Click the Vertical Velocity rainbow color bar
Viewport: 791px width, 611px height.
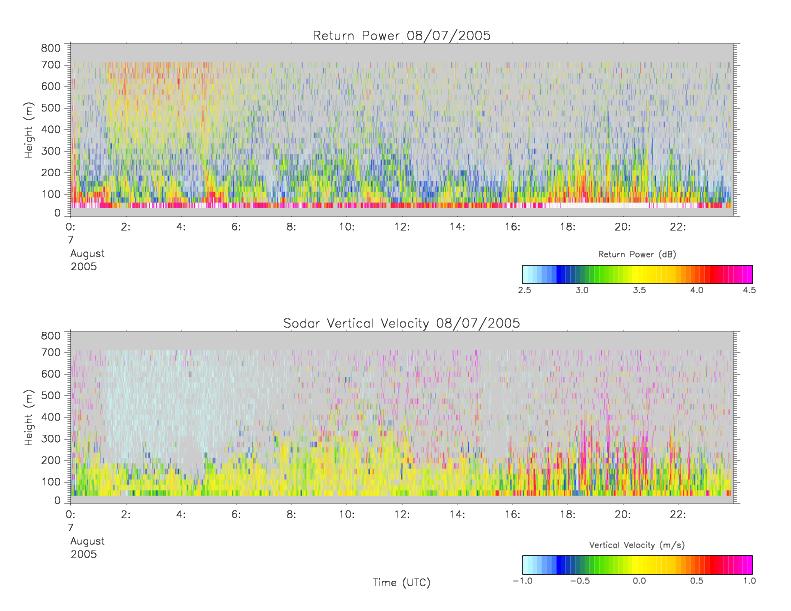tap(637, 565)
